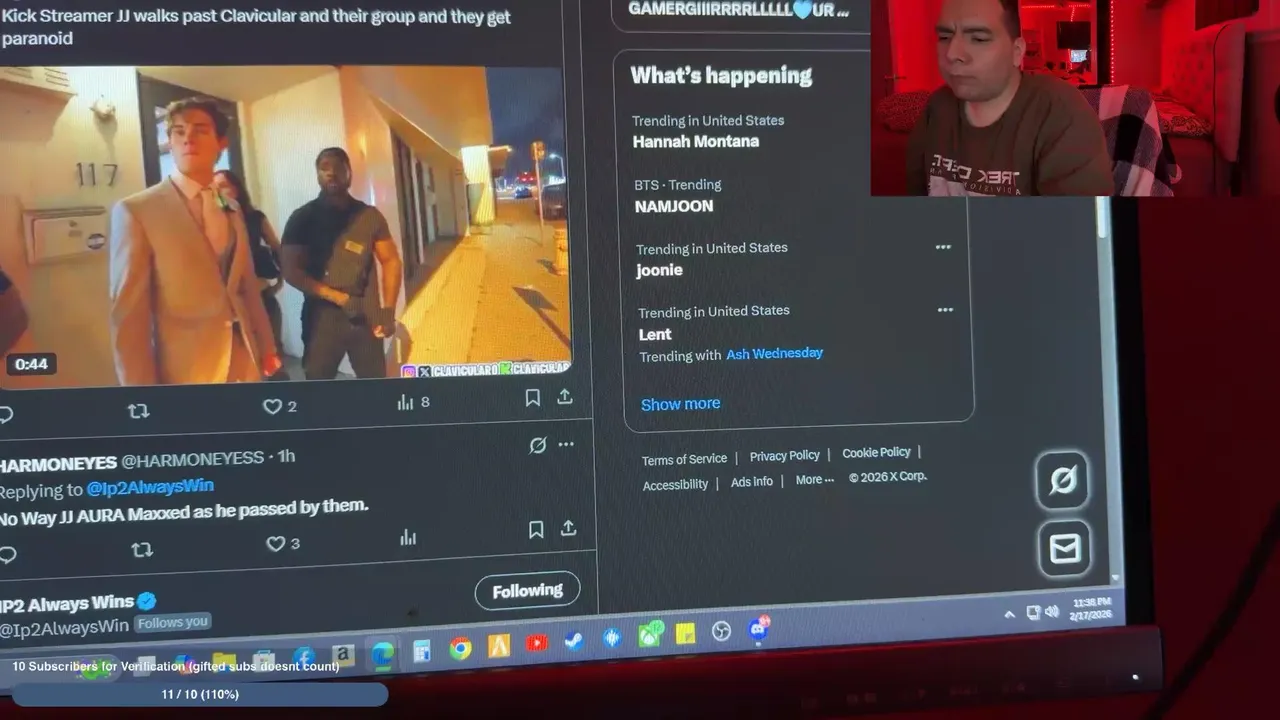This screenshot has width=1280, height=720.
Task: Open Xbox app from the taskbar
Action: point(649,636)
